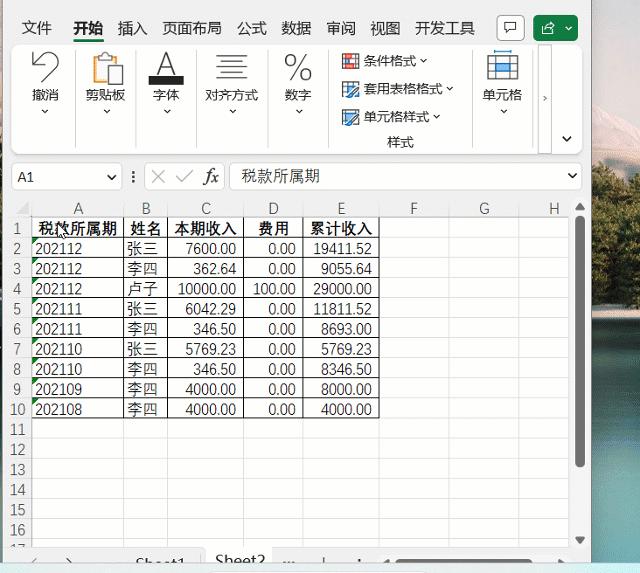Switch to the Formulas (公式) tab
640x573 pixels.
pyautogui.click(x=252, y=28)
